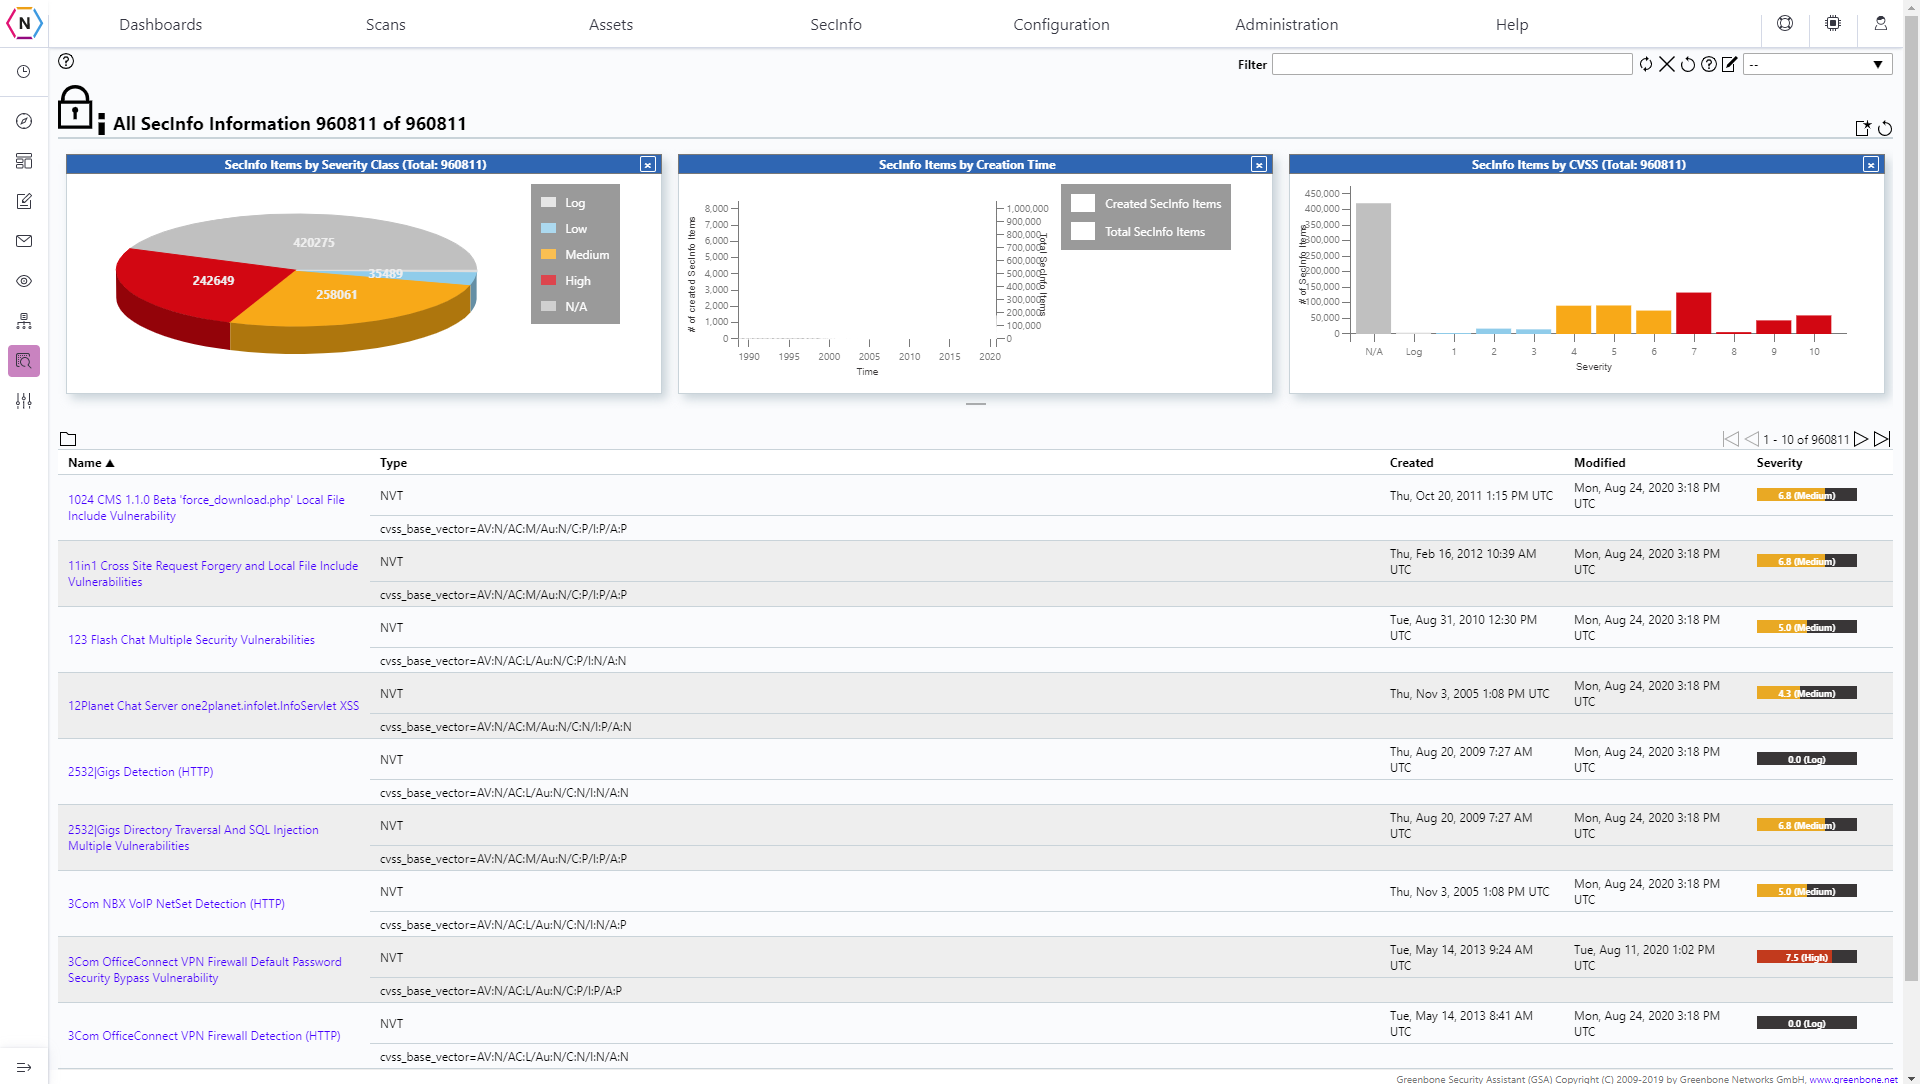Remove the filter with X icon

(x=1667, y=64)
